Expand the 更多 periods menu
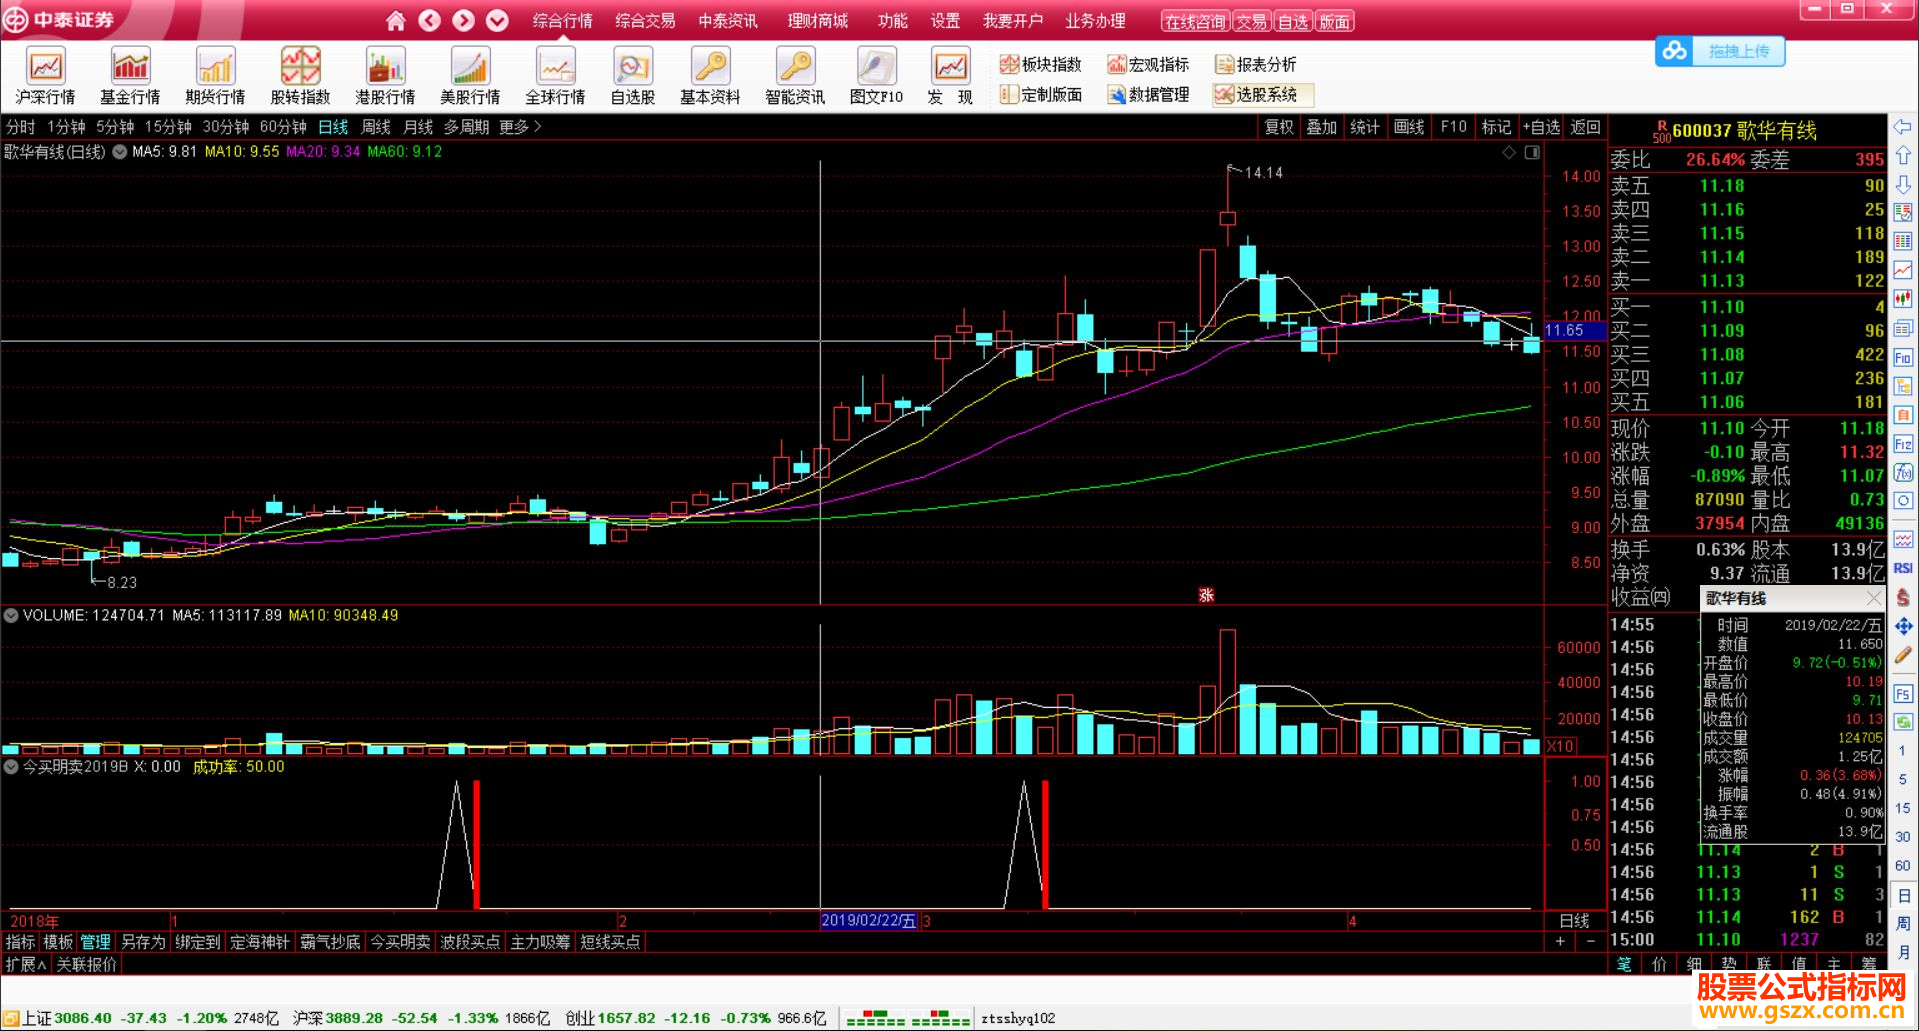 [x=520, y=127]
